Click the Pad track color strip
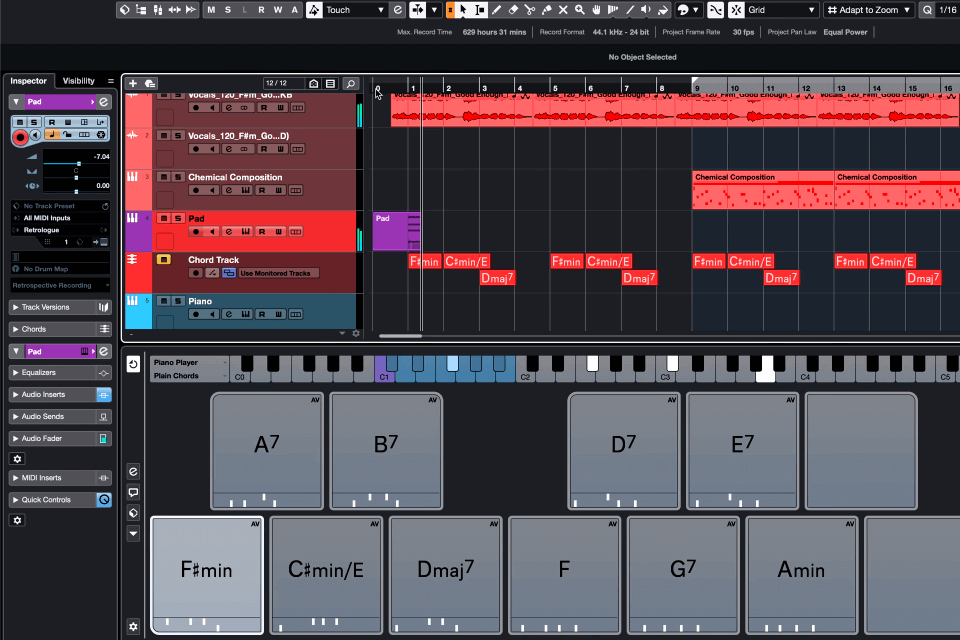Viewport: 960px width, 640px height. coord(138,232)
